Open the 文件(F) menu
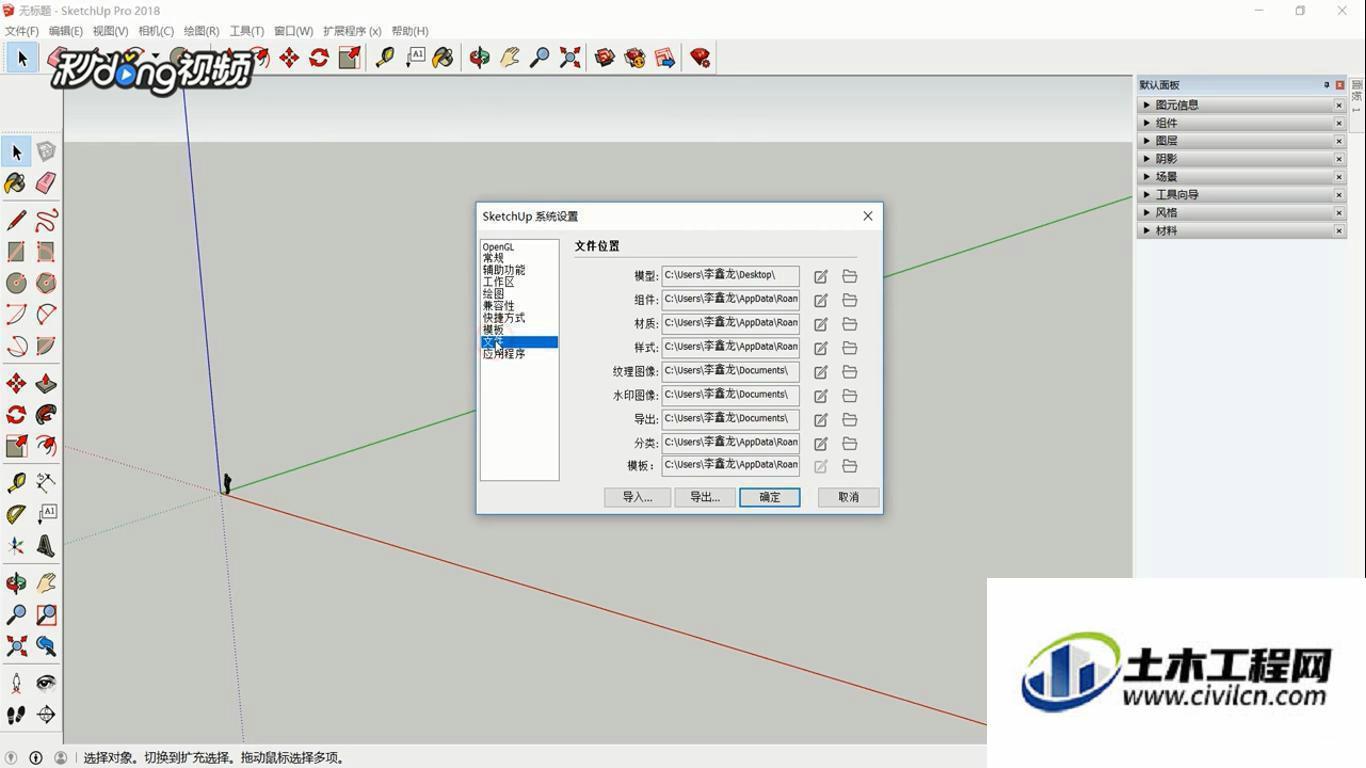1366x768 pixels. 21,31
